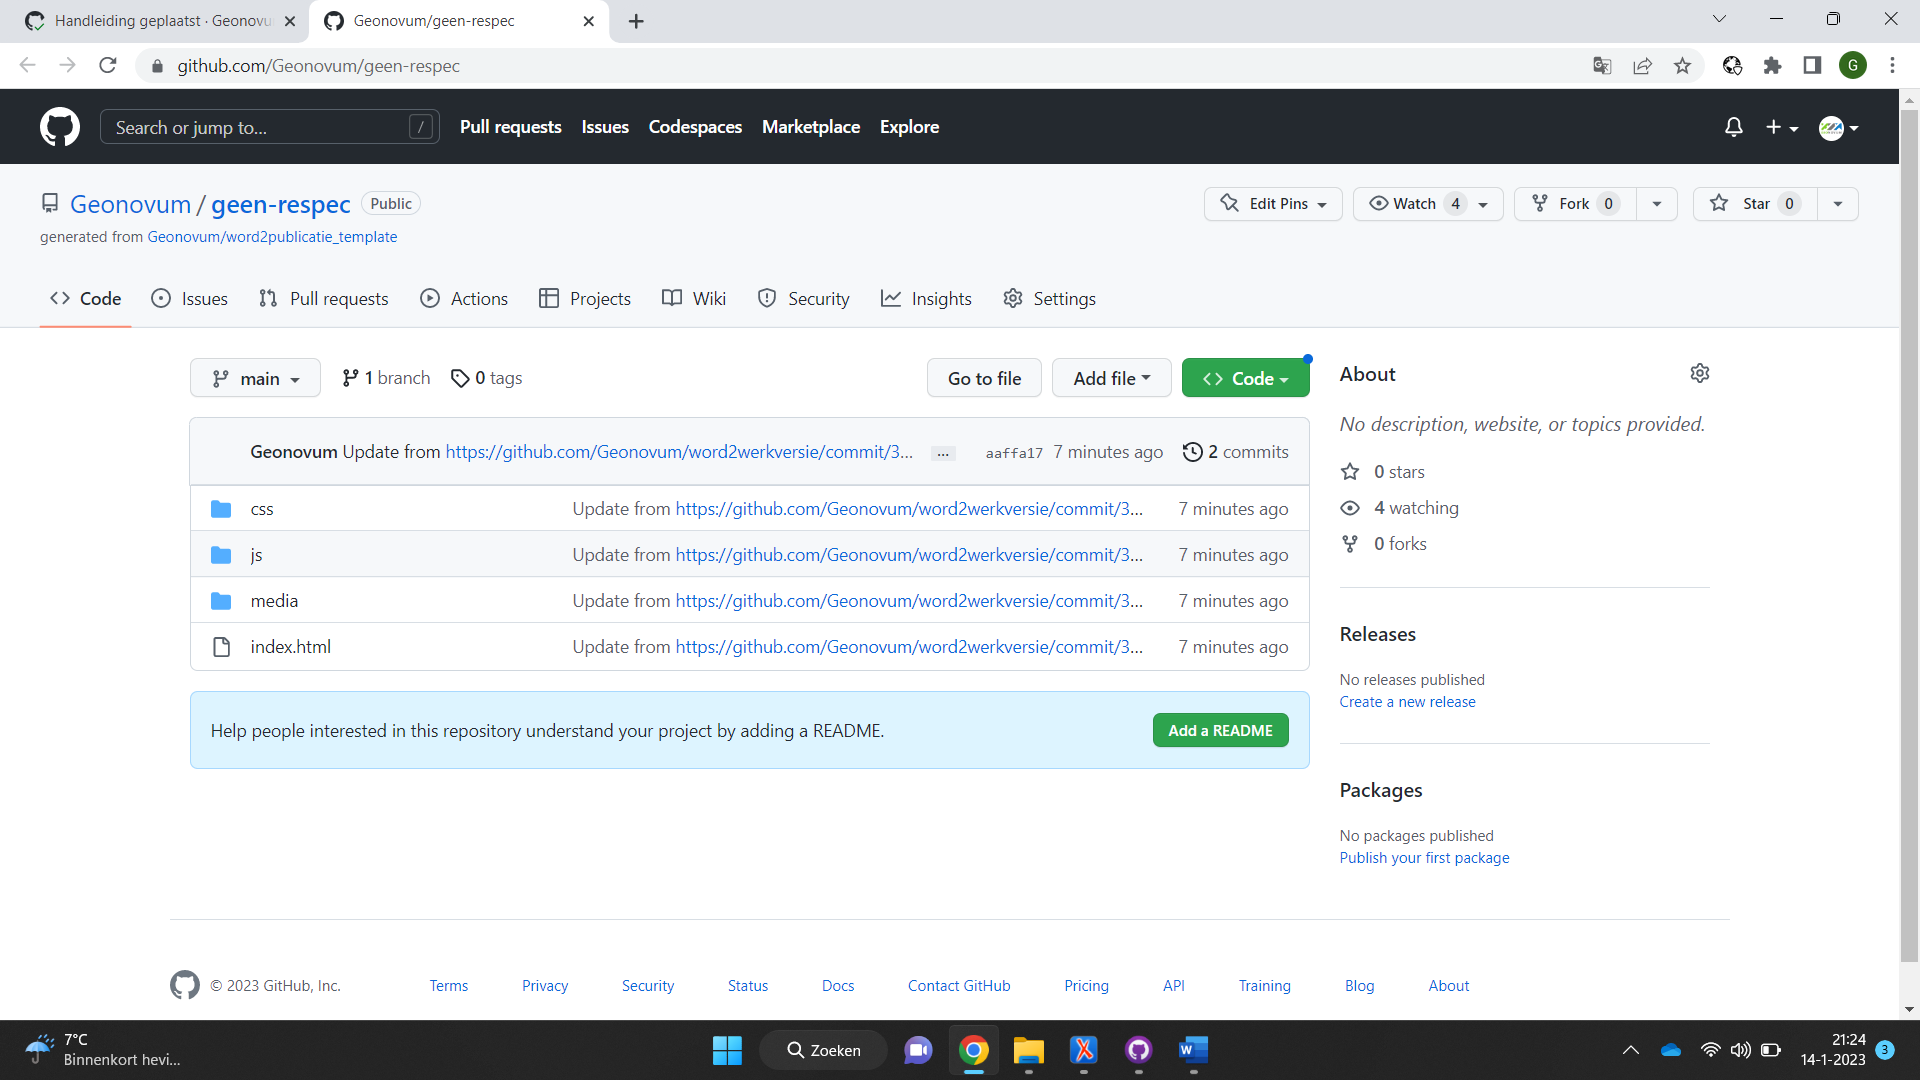Expand the main branch dropdown

click(256, 378)
